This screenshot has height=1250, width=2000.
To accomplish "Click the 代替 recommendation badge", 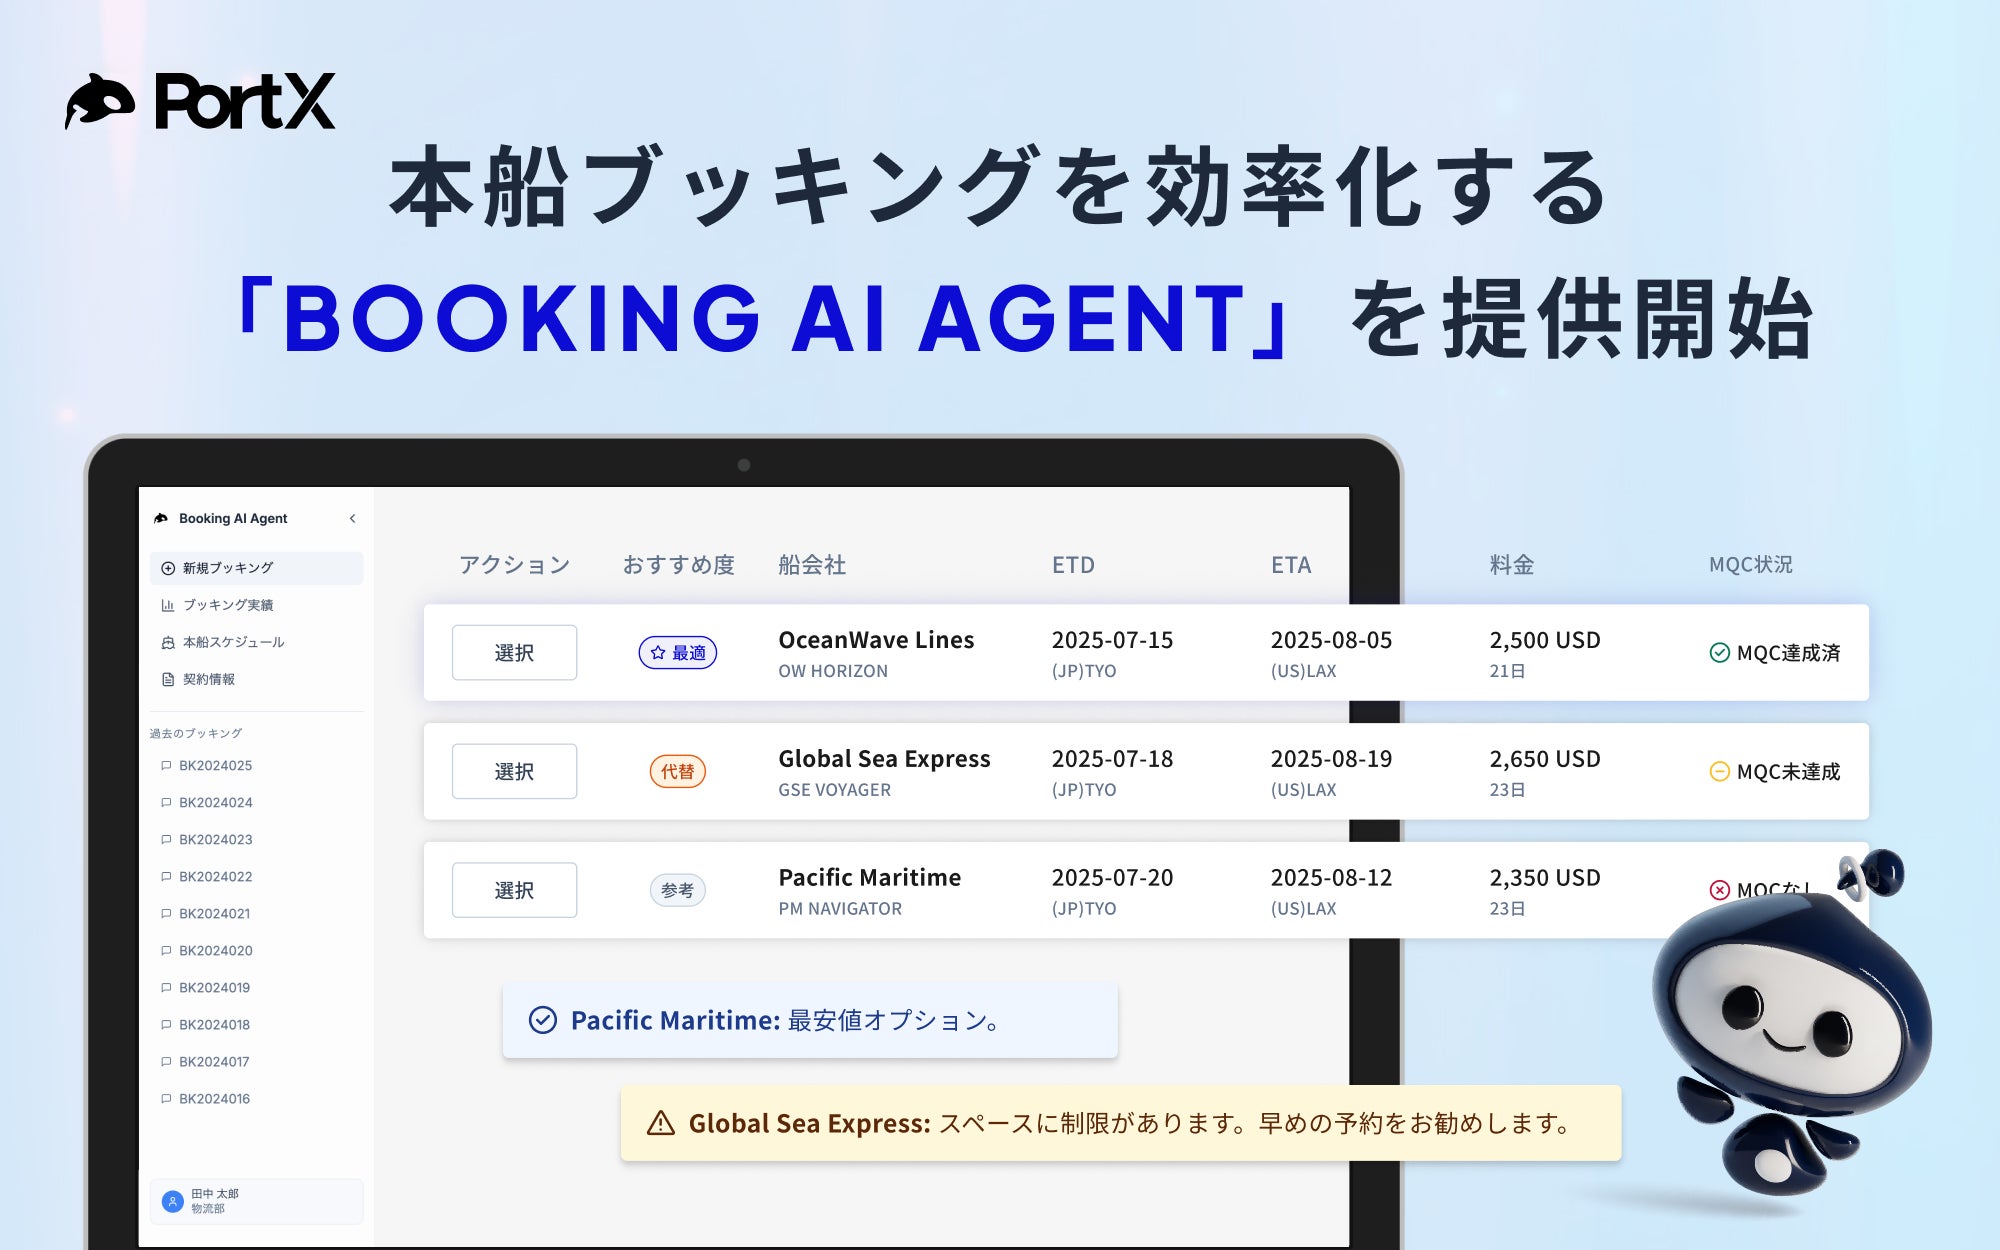I will click(x=678, y=772).
